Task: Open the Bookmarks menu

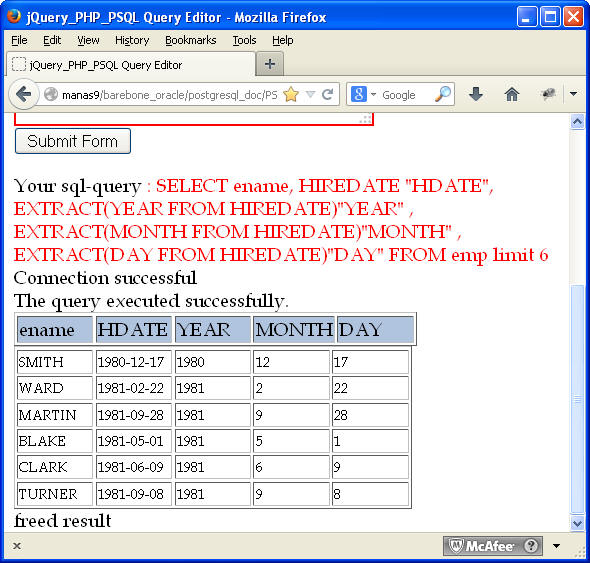Action: click(x=191, y=40)
